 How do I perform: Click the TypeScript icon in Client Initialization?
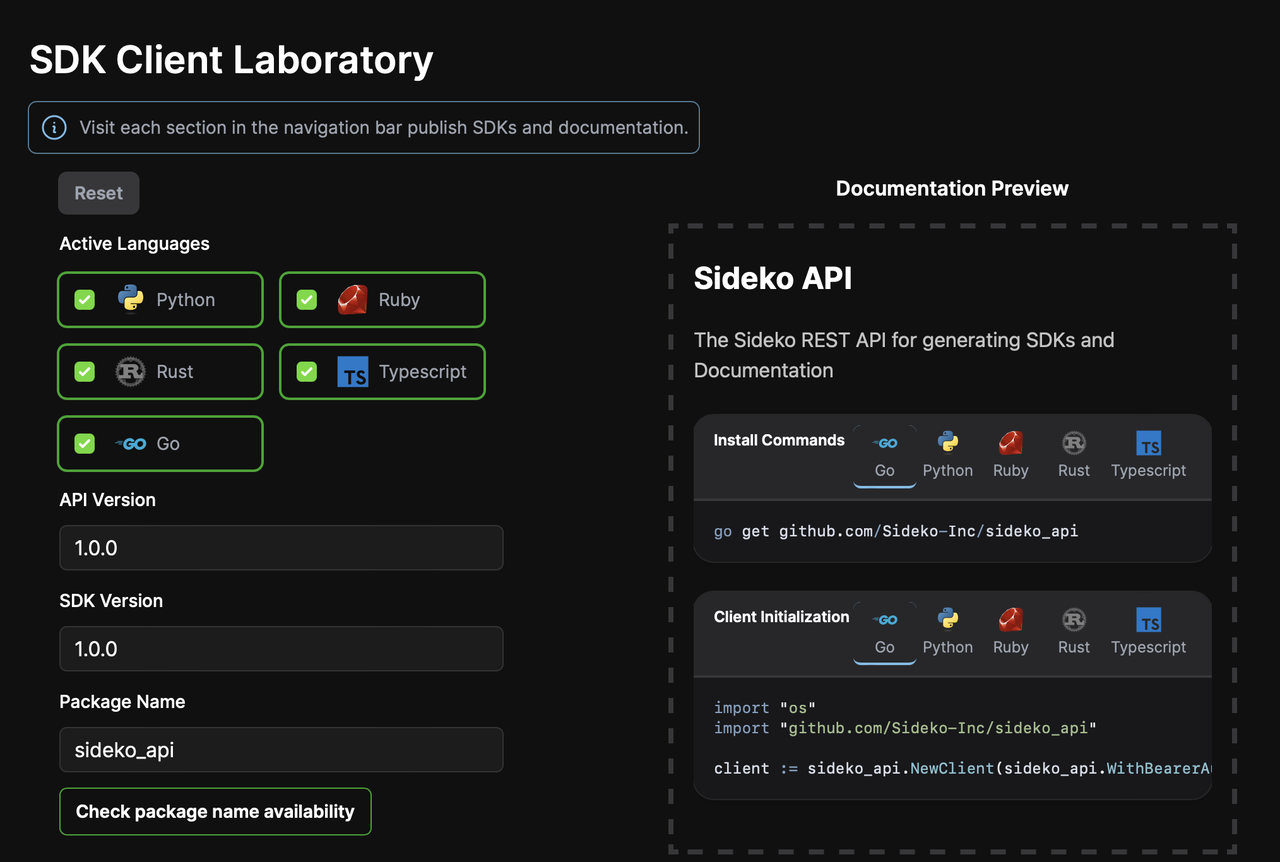(x=1149, y=619)
